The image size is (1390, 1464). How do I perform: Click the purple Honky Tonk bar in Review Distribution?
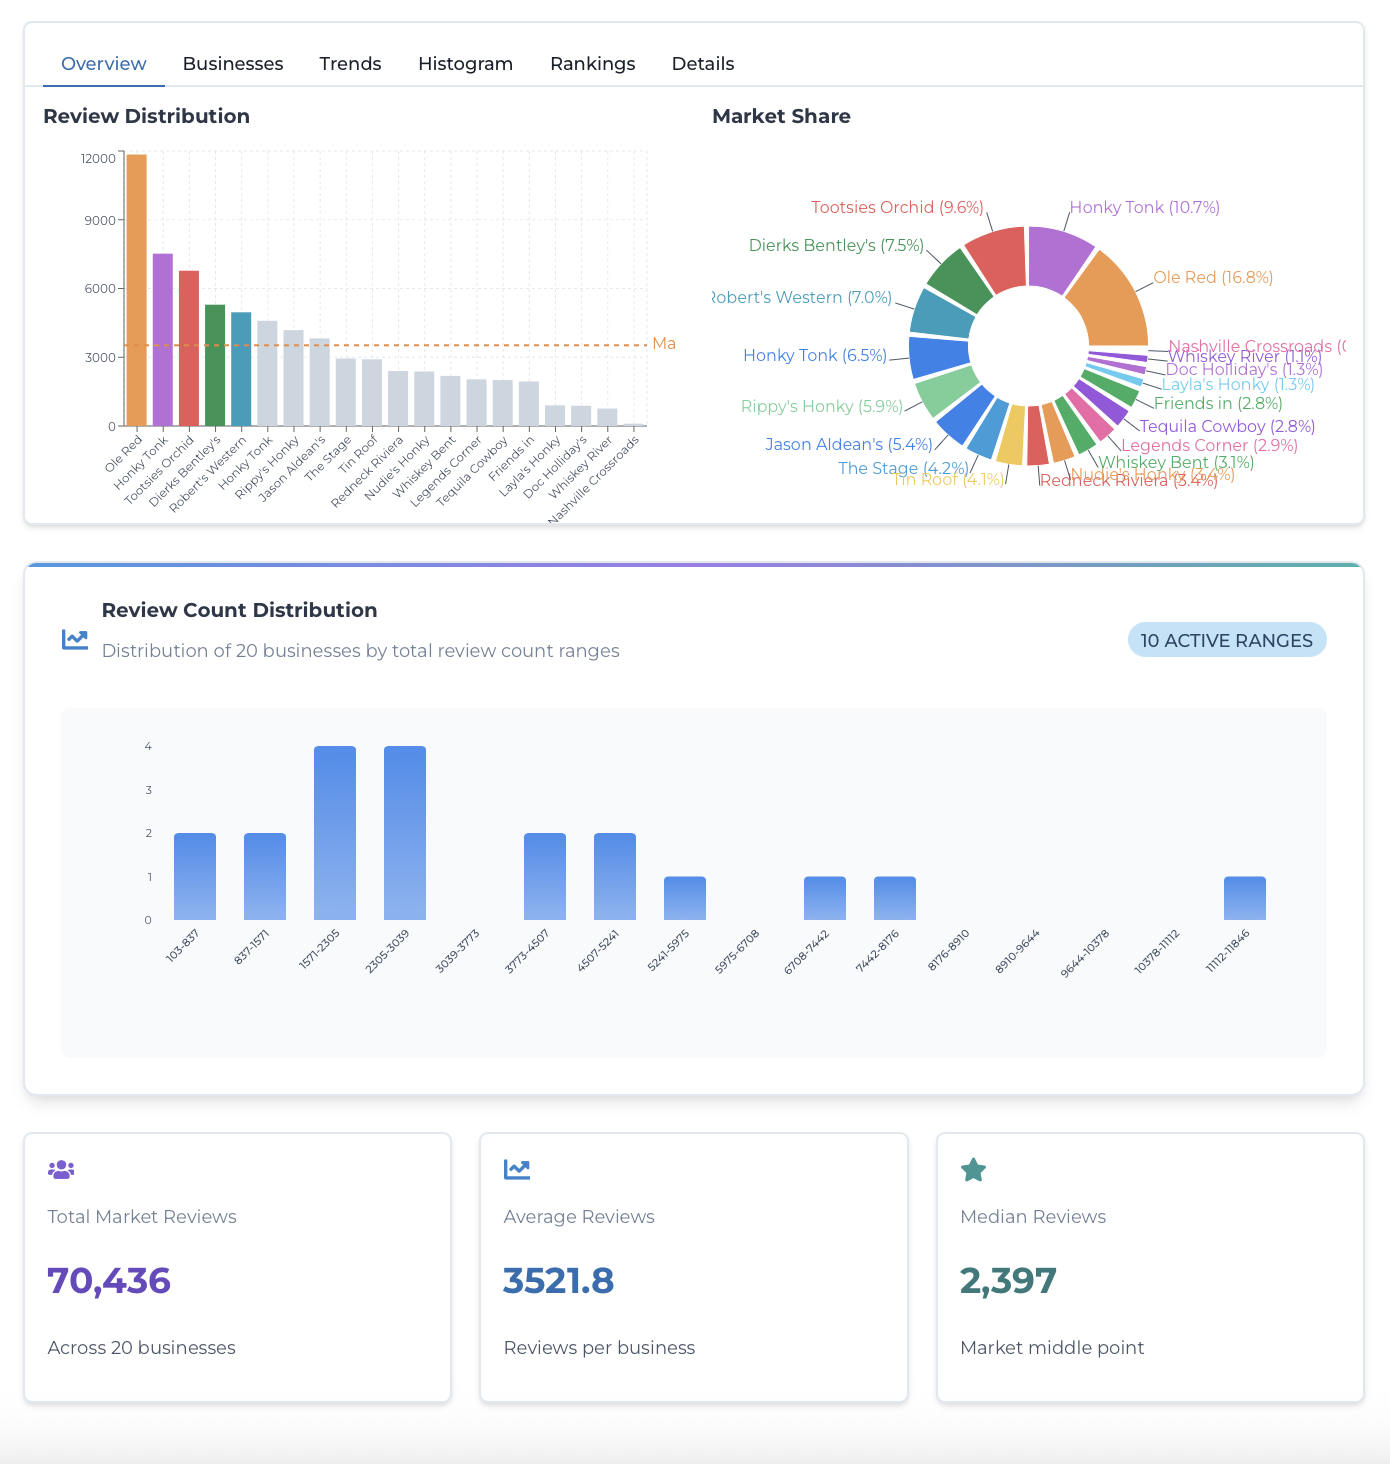(x=163, y=340)
